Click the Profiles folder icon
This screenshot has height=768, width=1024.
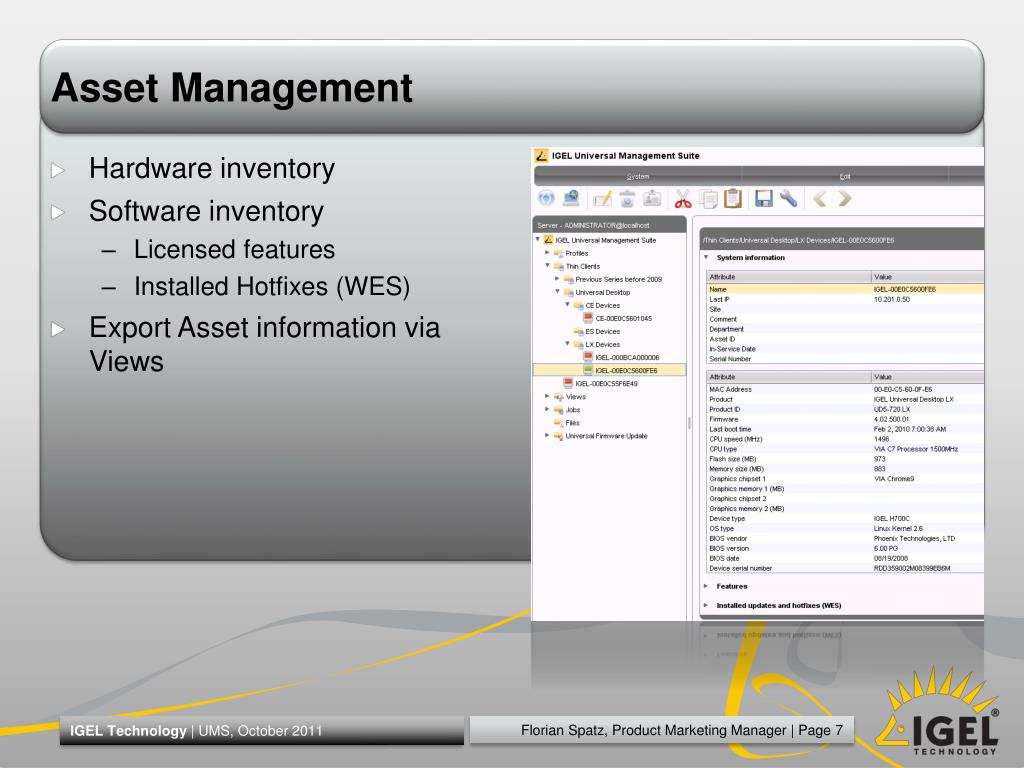(558, 253)
